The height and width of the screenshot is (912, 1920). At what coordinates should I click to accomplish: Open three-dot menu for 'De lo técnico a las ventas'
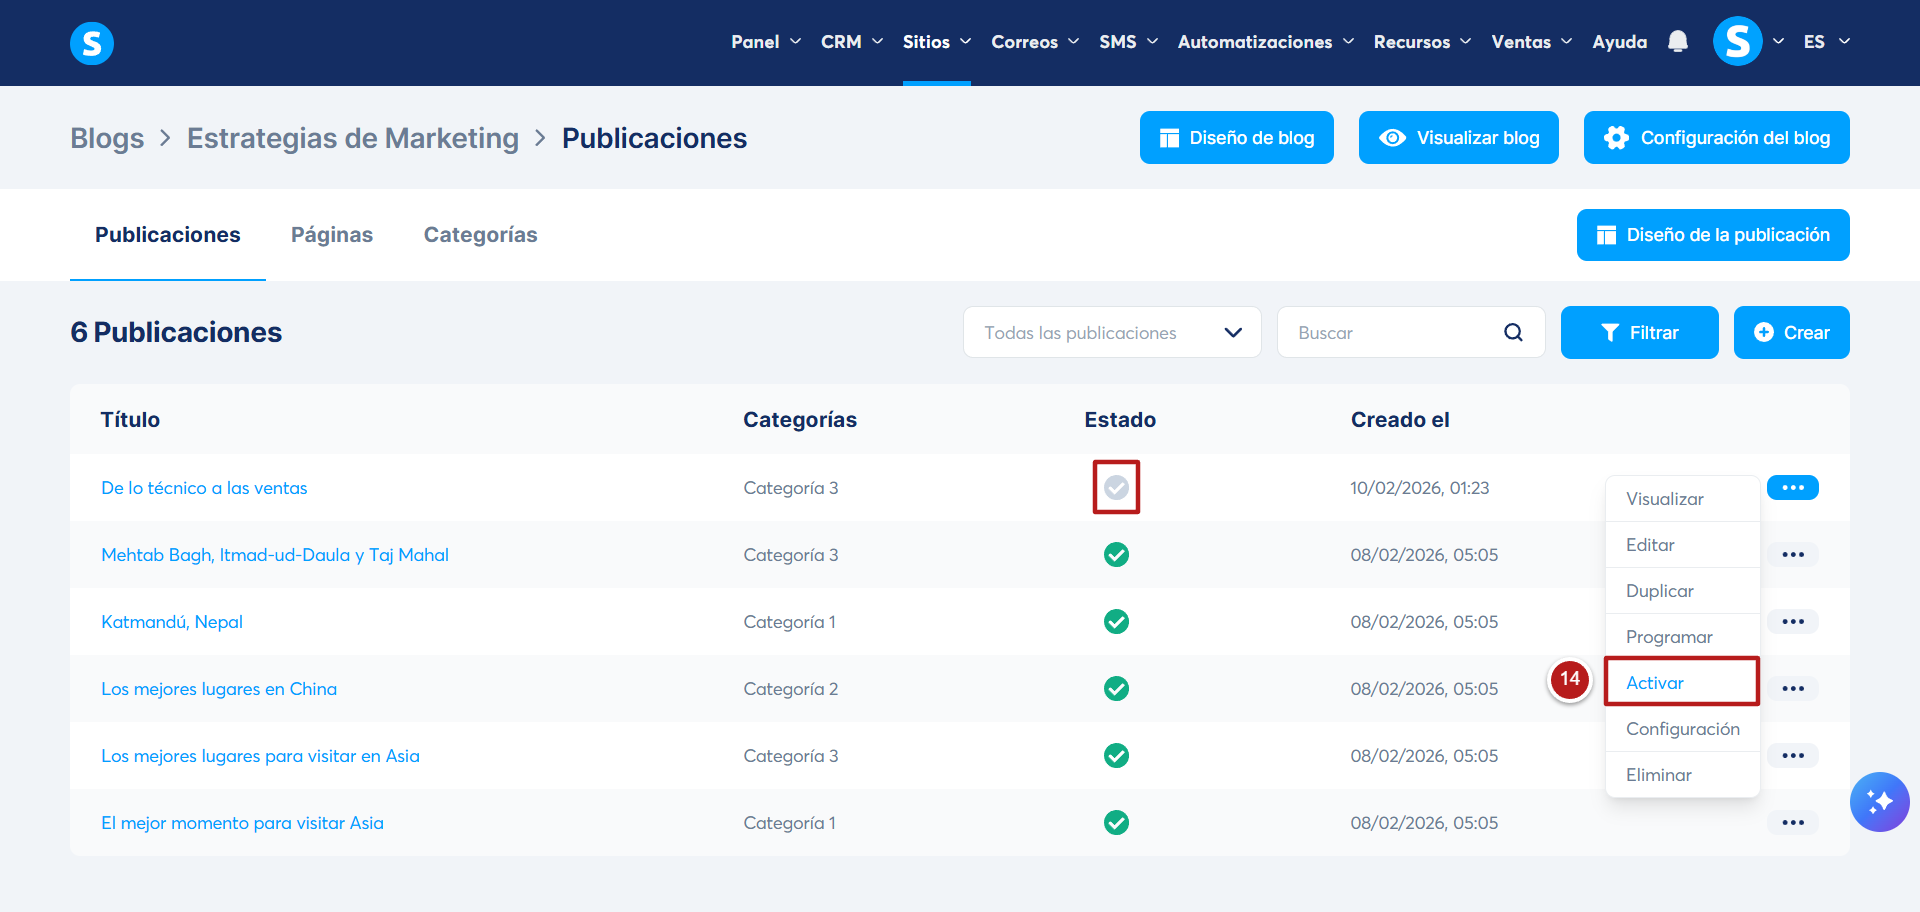pyautogui.click(x=1793, y=488)
